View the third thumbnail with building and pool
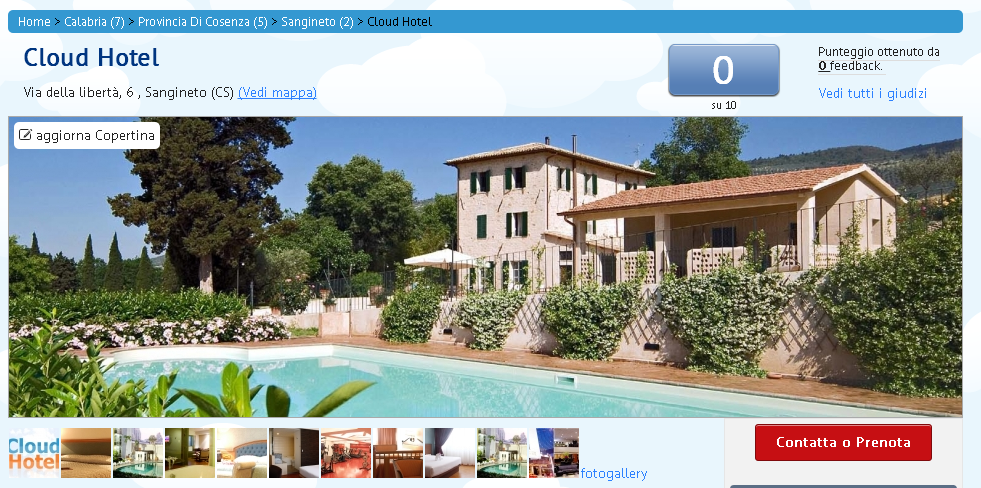 [138, 453]
